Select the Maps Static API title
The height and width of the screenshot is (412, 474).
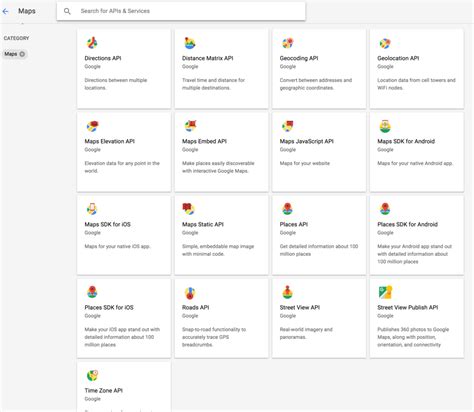(x=203, y=224)
